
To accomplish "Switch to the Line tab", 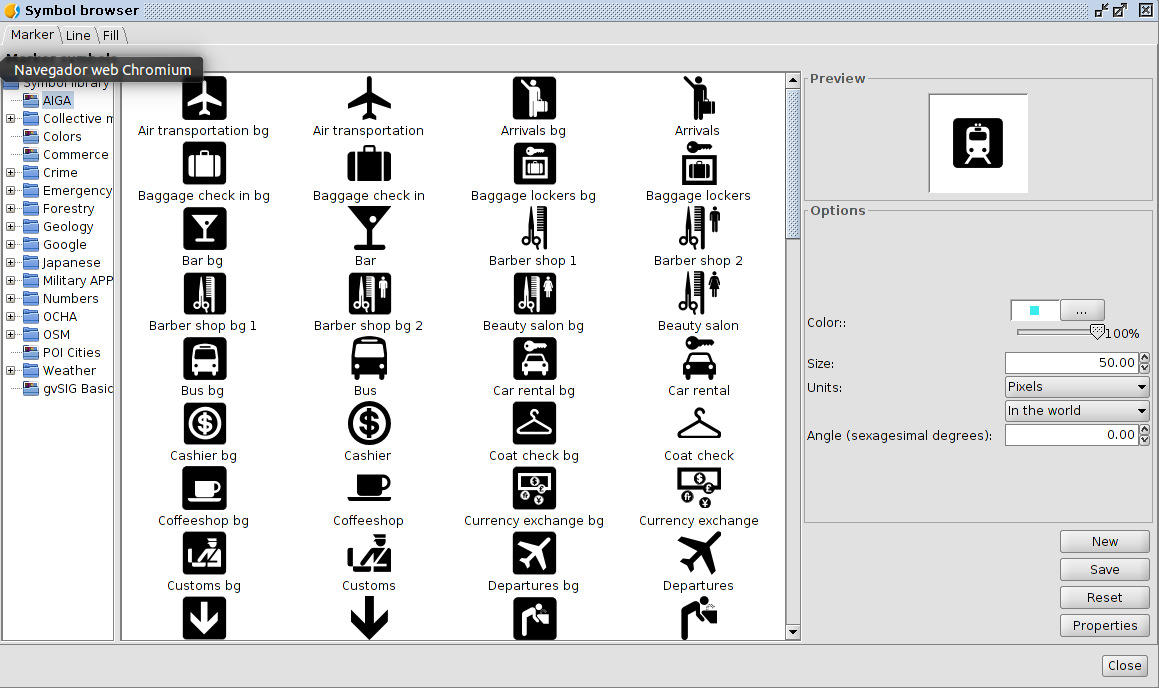I will [x=78, y=35].
